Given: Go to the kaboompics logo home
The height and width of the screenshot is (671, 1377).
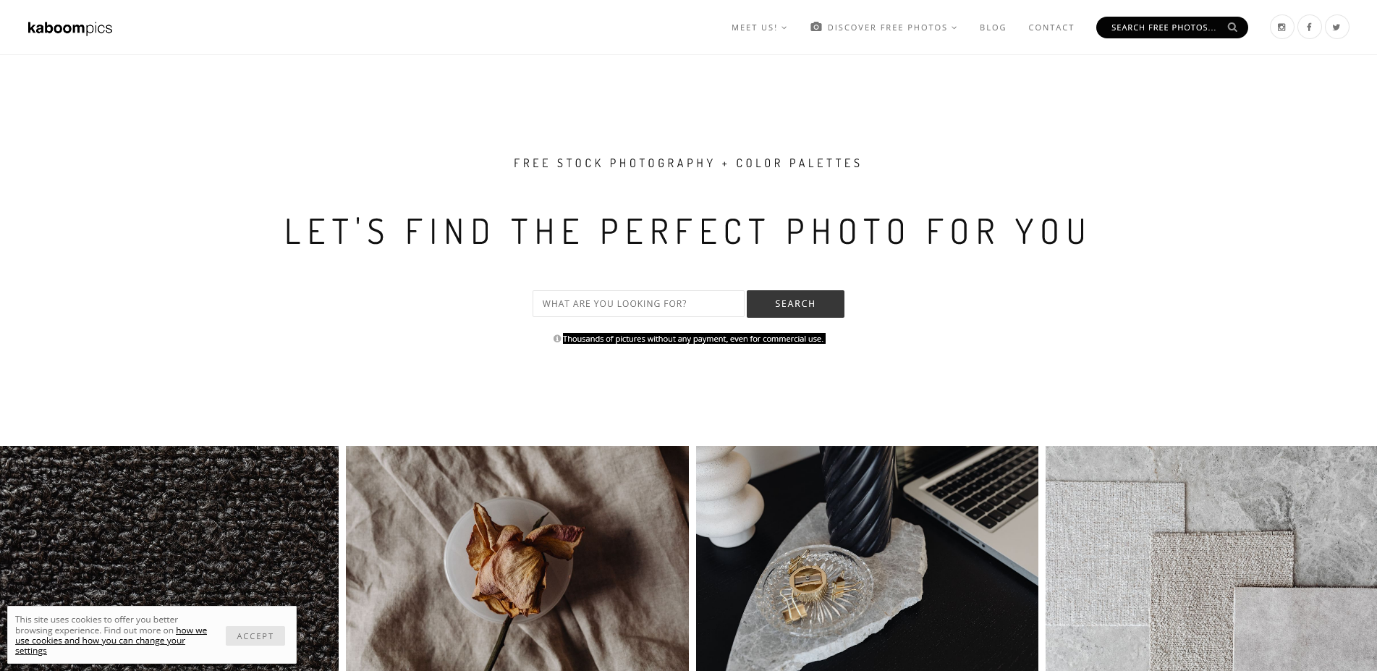Looking at the screenshot, I should tap(70, 28).
